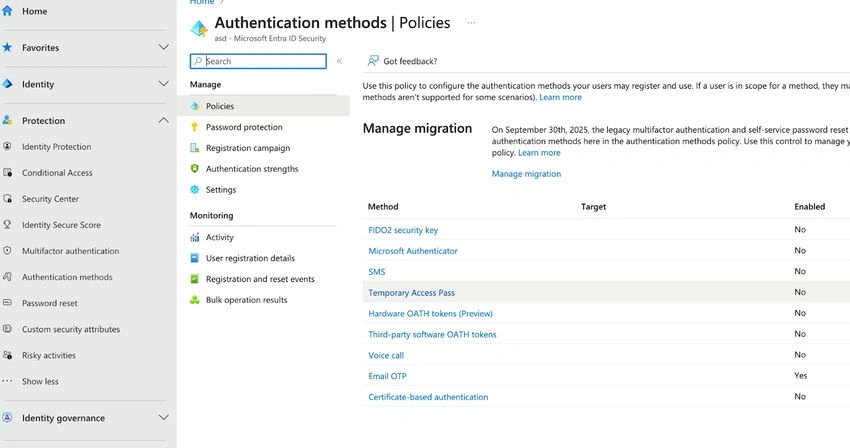Click the Registration and reset events icon
The width and height of the screenshot is (850, 448).
click(195, 279)
